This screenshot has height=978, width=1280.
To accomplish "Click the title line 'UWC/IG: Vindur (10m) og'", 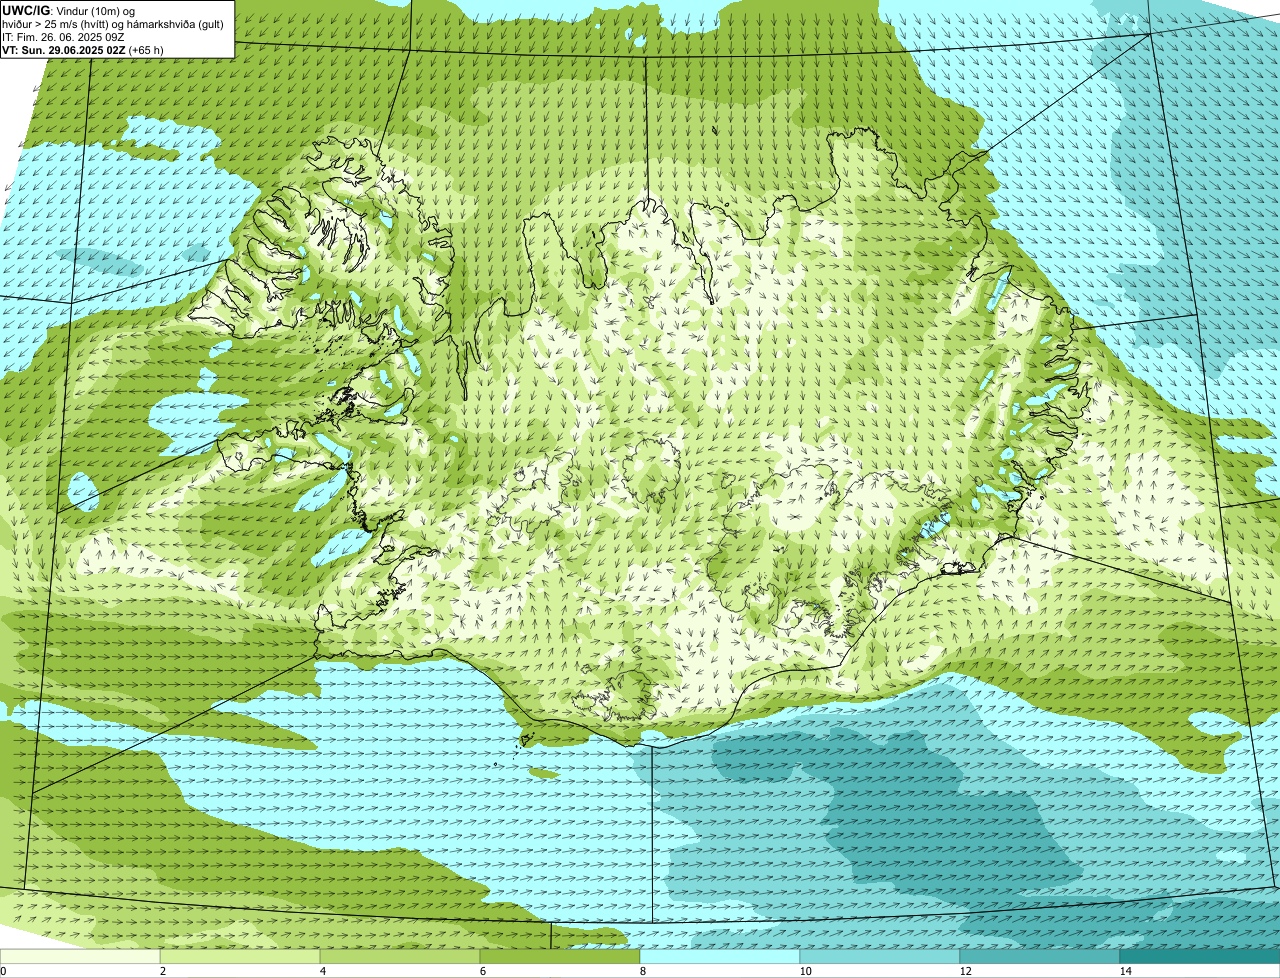I will point(69,10).
